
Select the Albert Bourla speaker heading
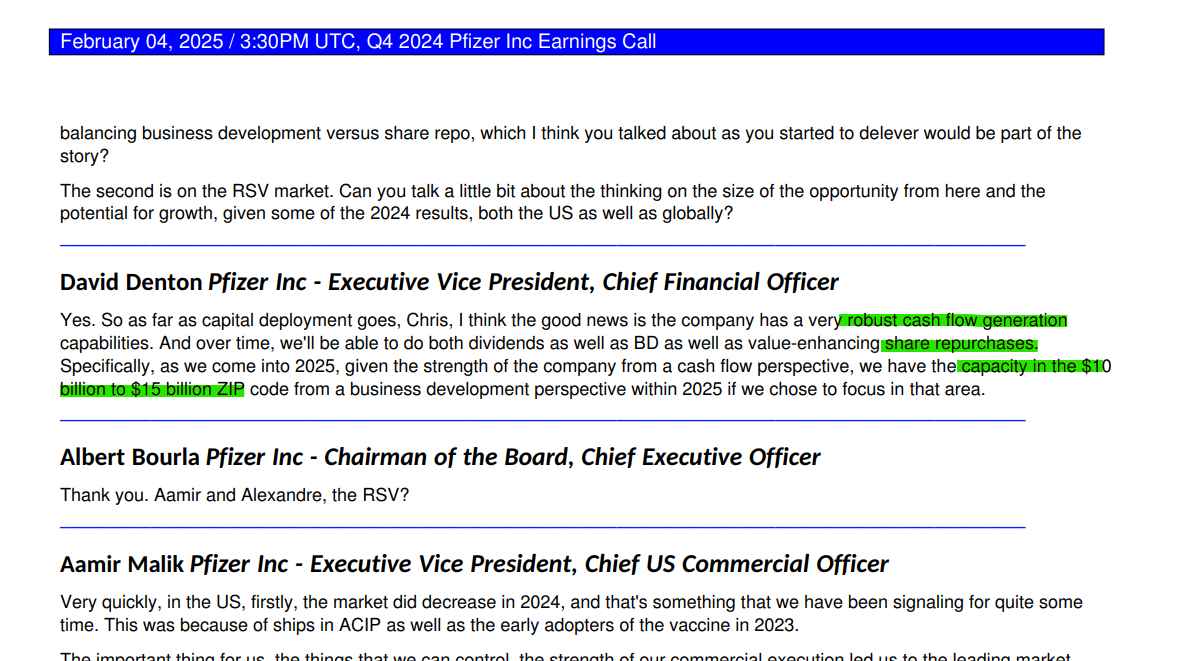[440, 456]
